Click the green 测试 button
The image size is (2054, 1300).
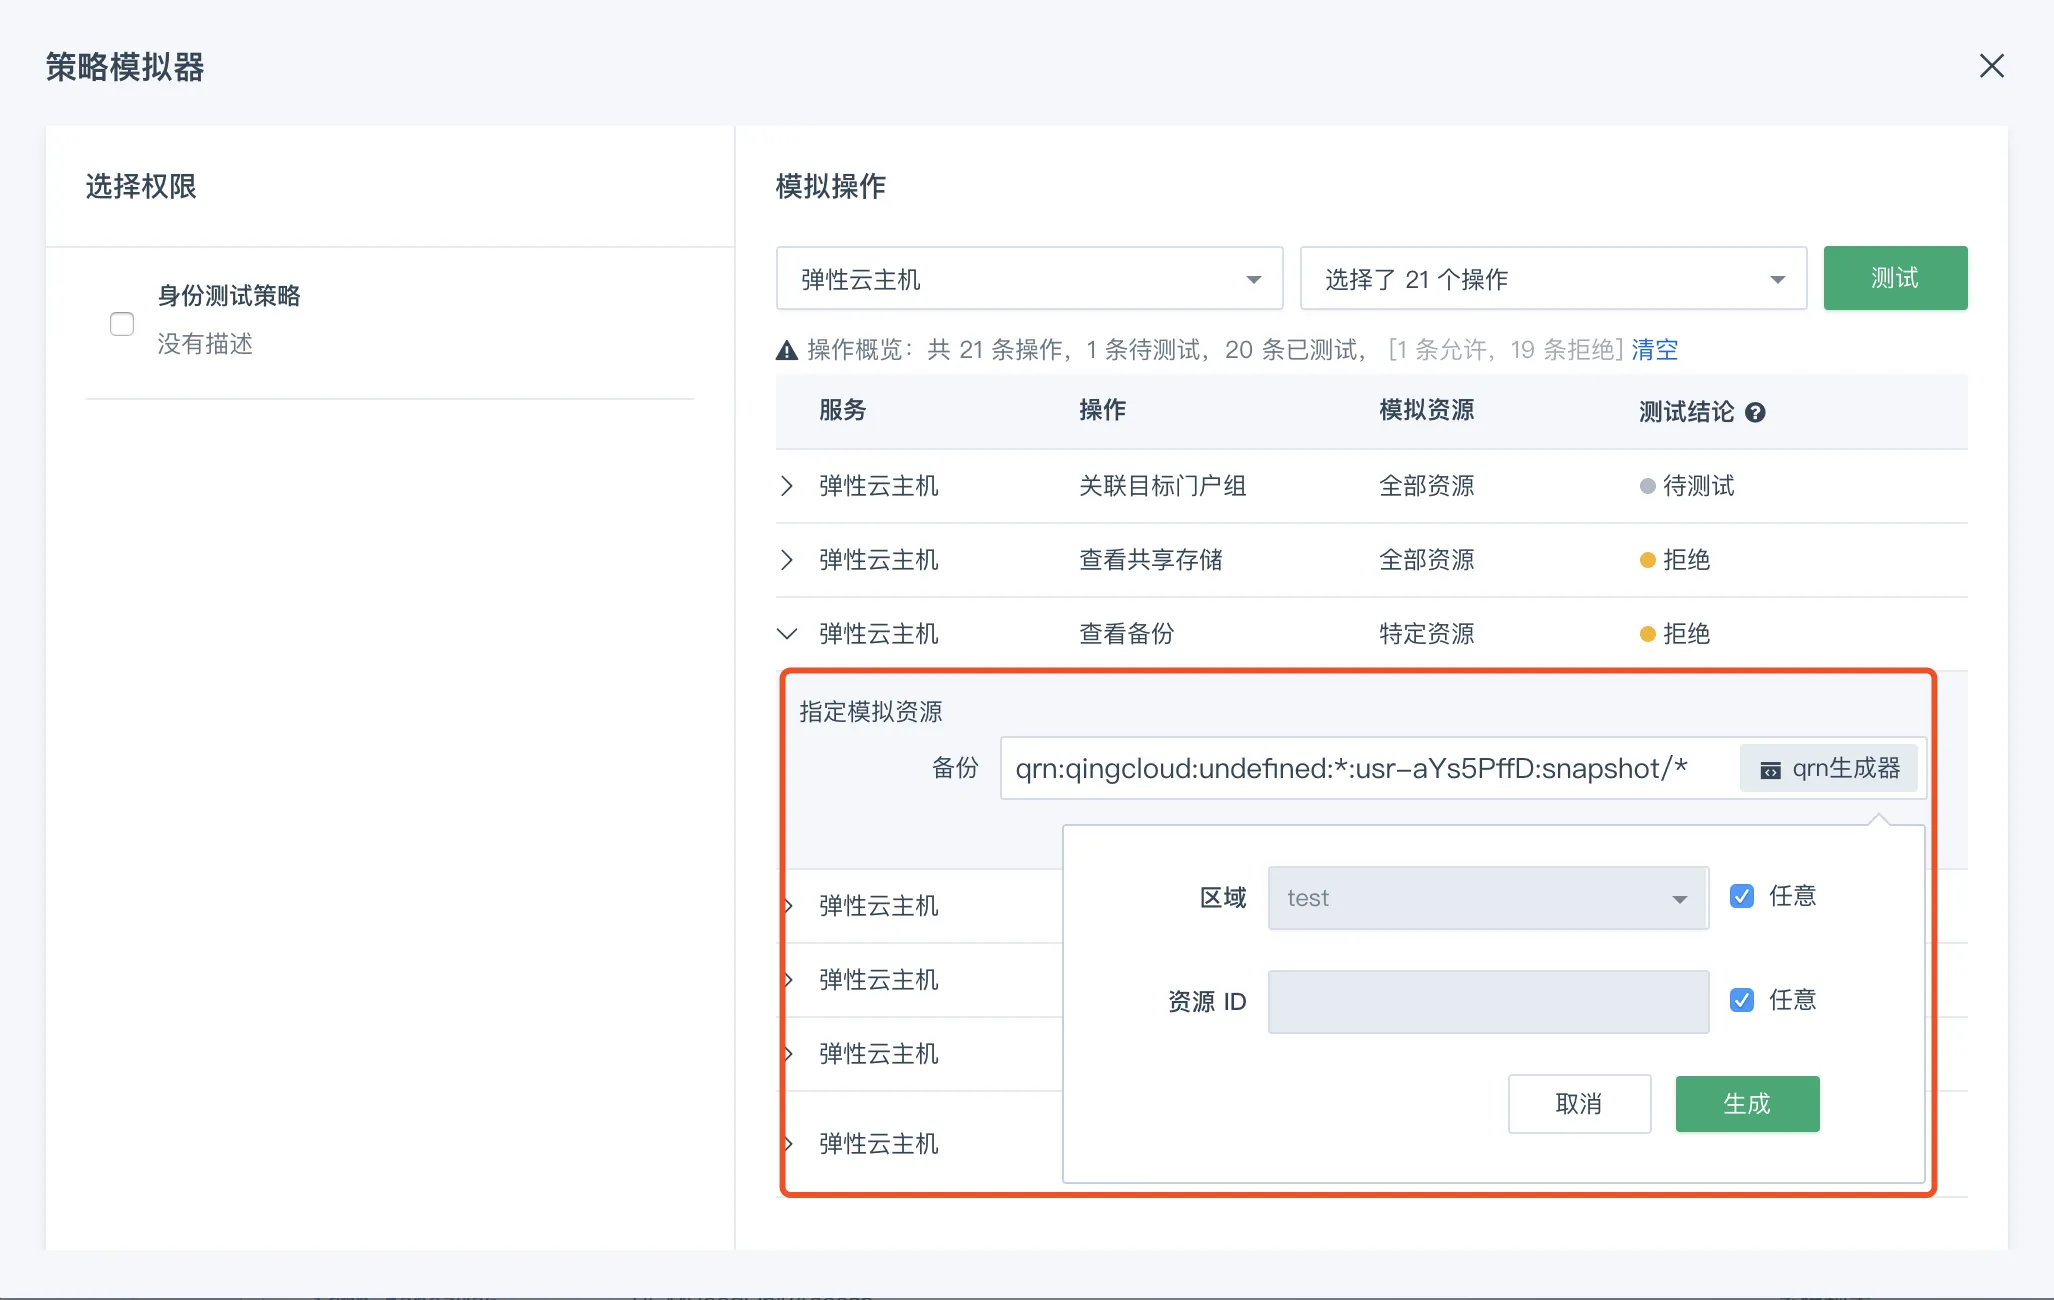1894,278
